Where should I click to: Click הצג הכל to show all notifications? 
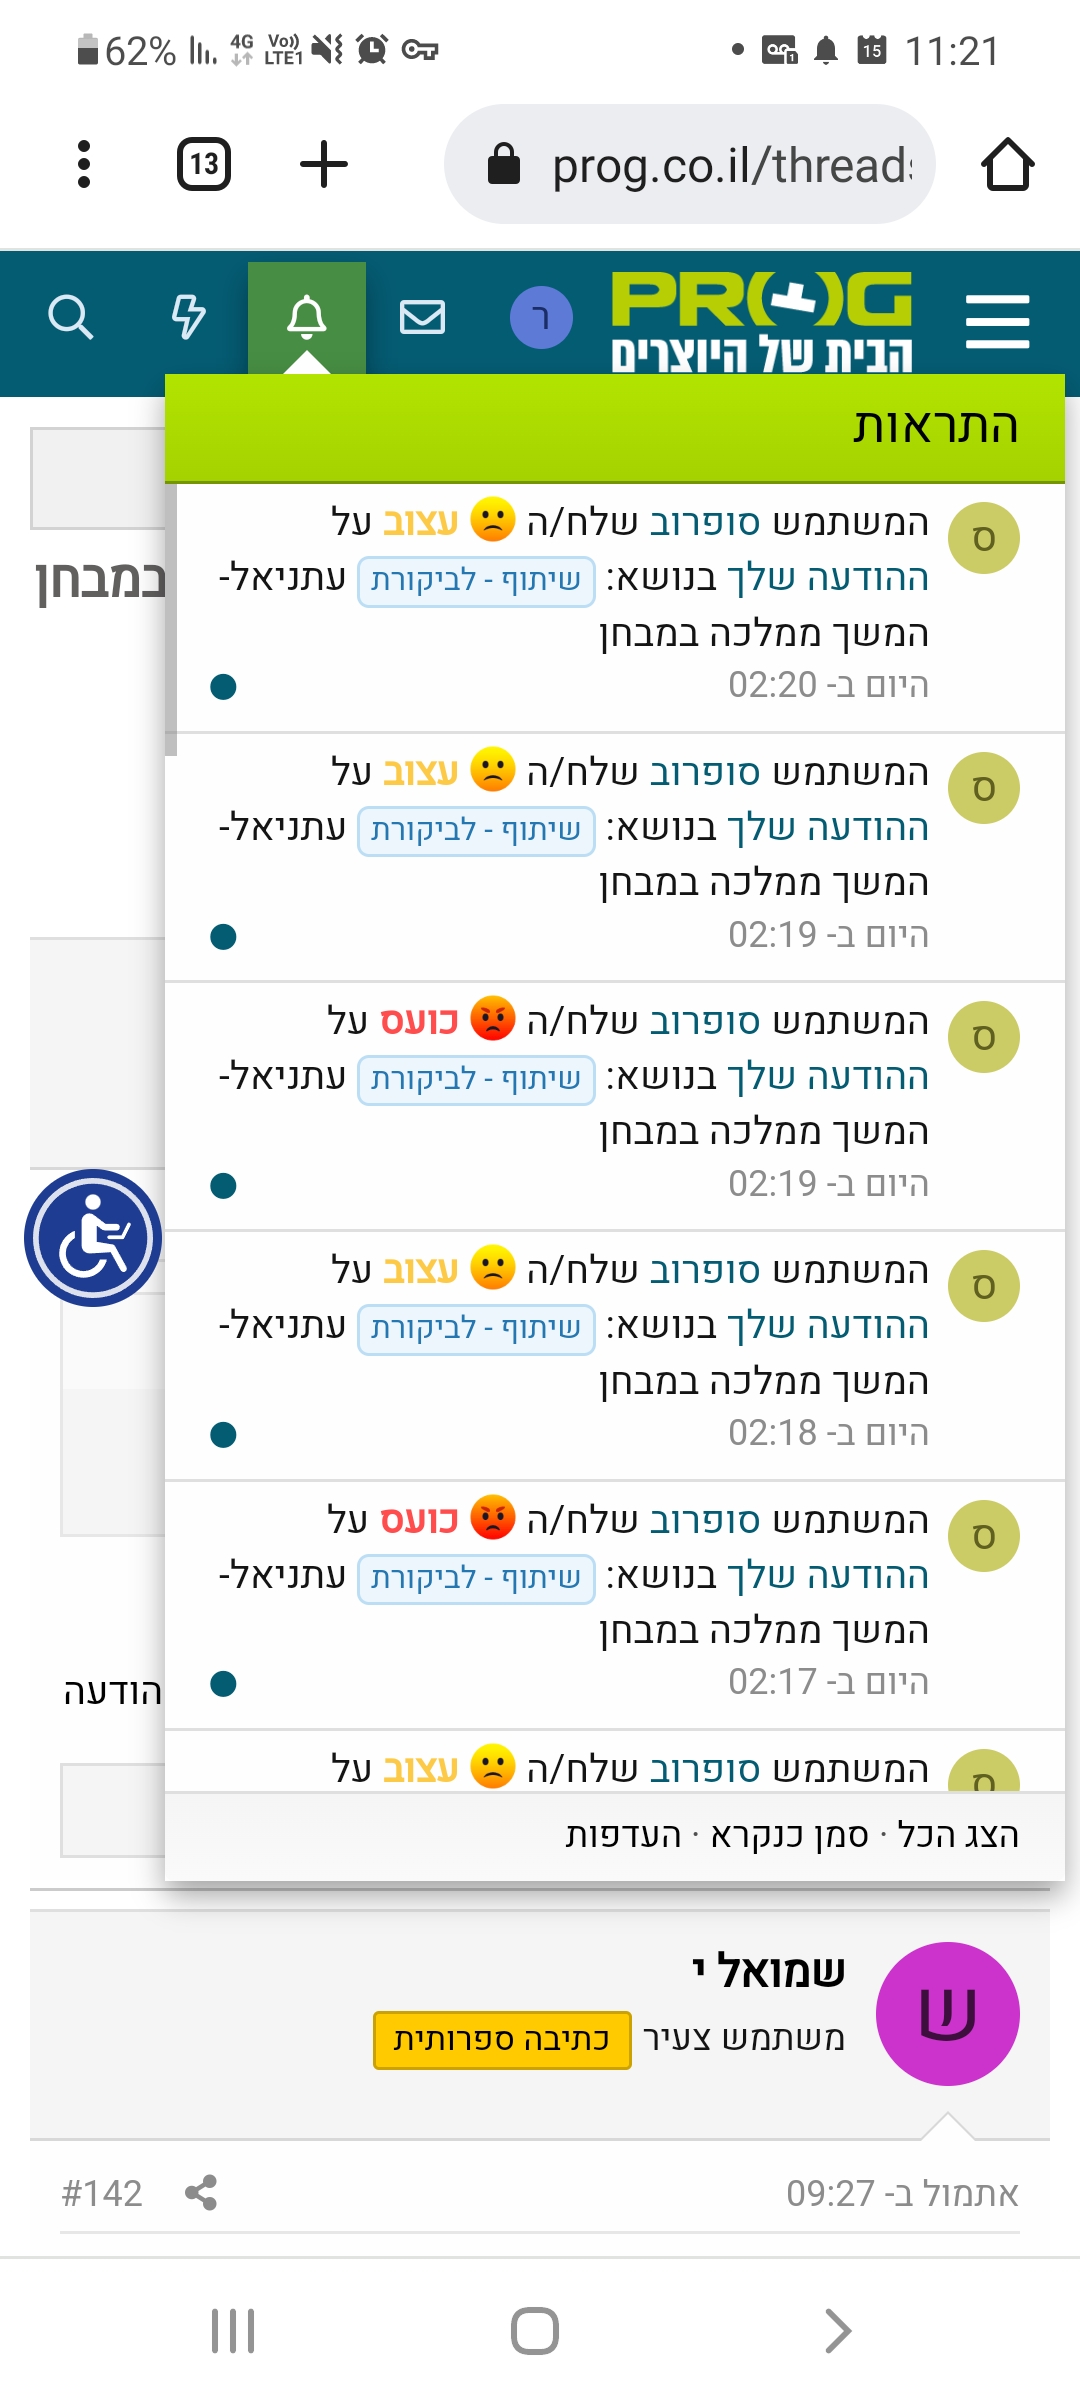point(958,1835)
